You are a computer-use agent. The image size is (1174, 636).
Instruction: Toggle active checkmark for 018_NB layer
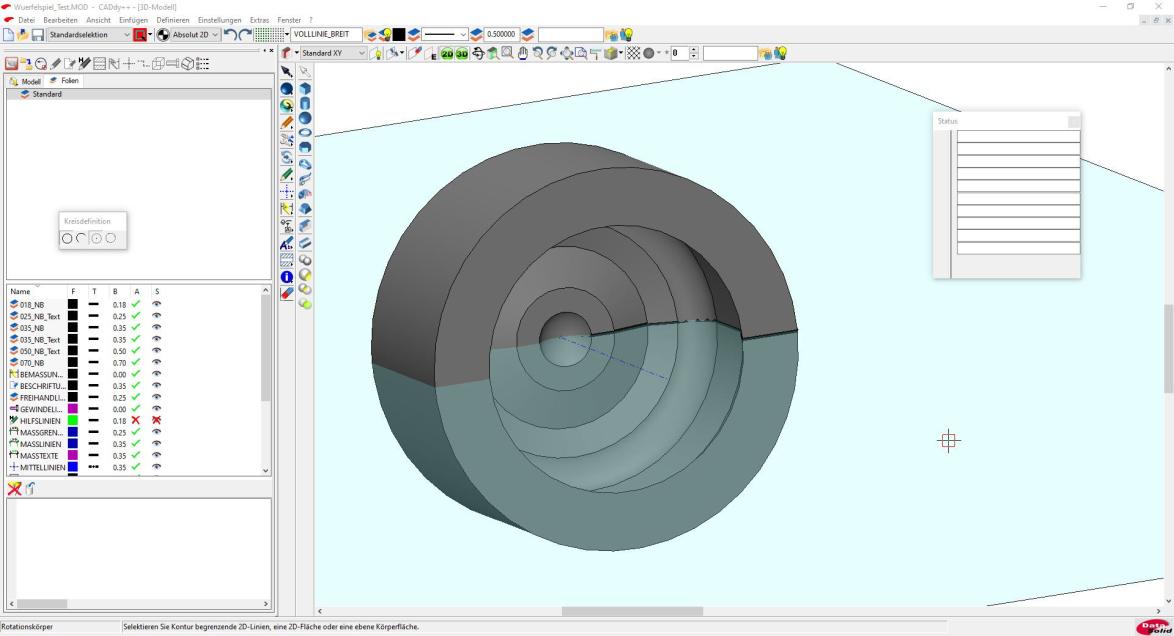tap(135, 304)
